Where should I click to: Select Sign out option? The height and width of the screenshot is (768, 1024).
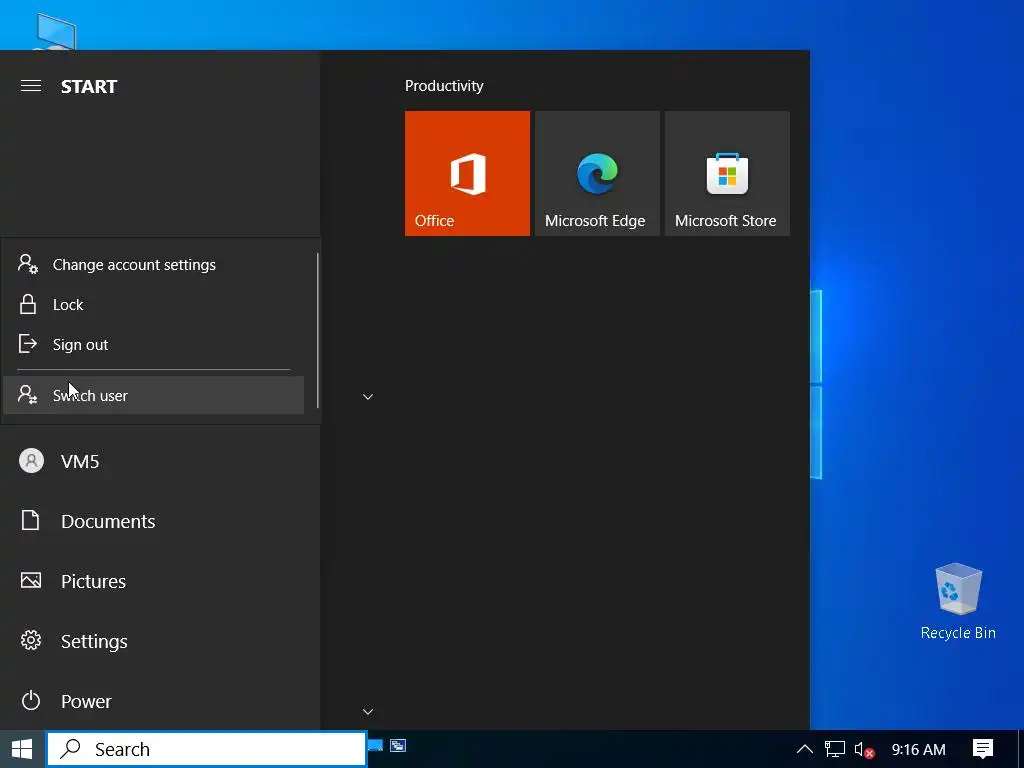(153, 344)
